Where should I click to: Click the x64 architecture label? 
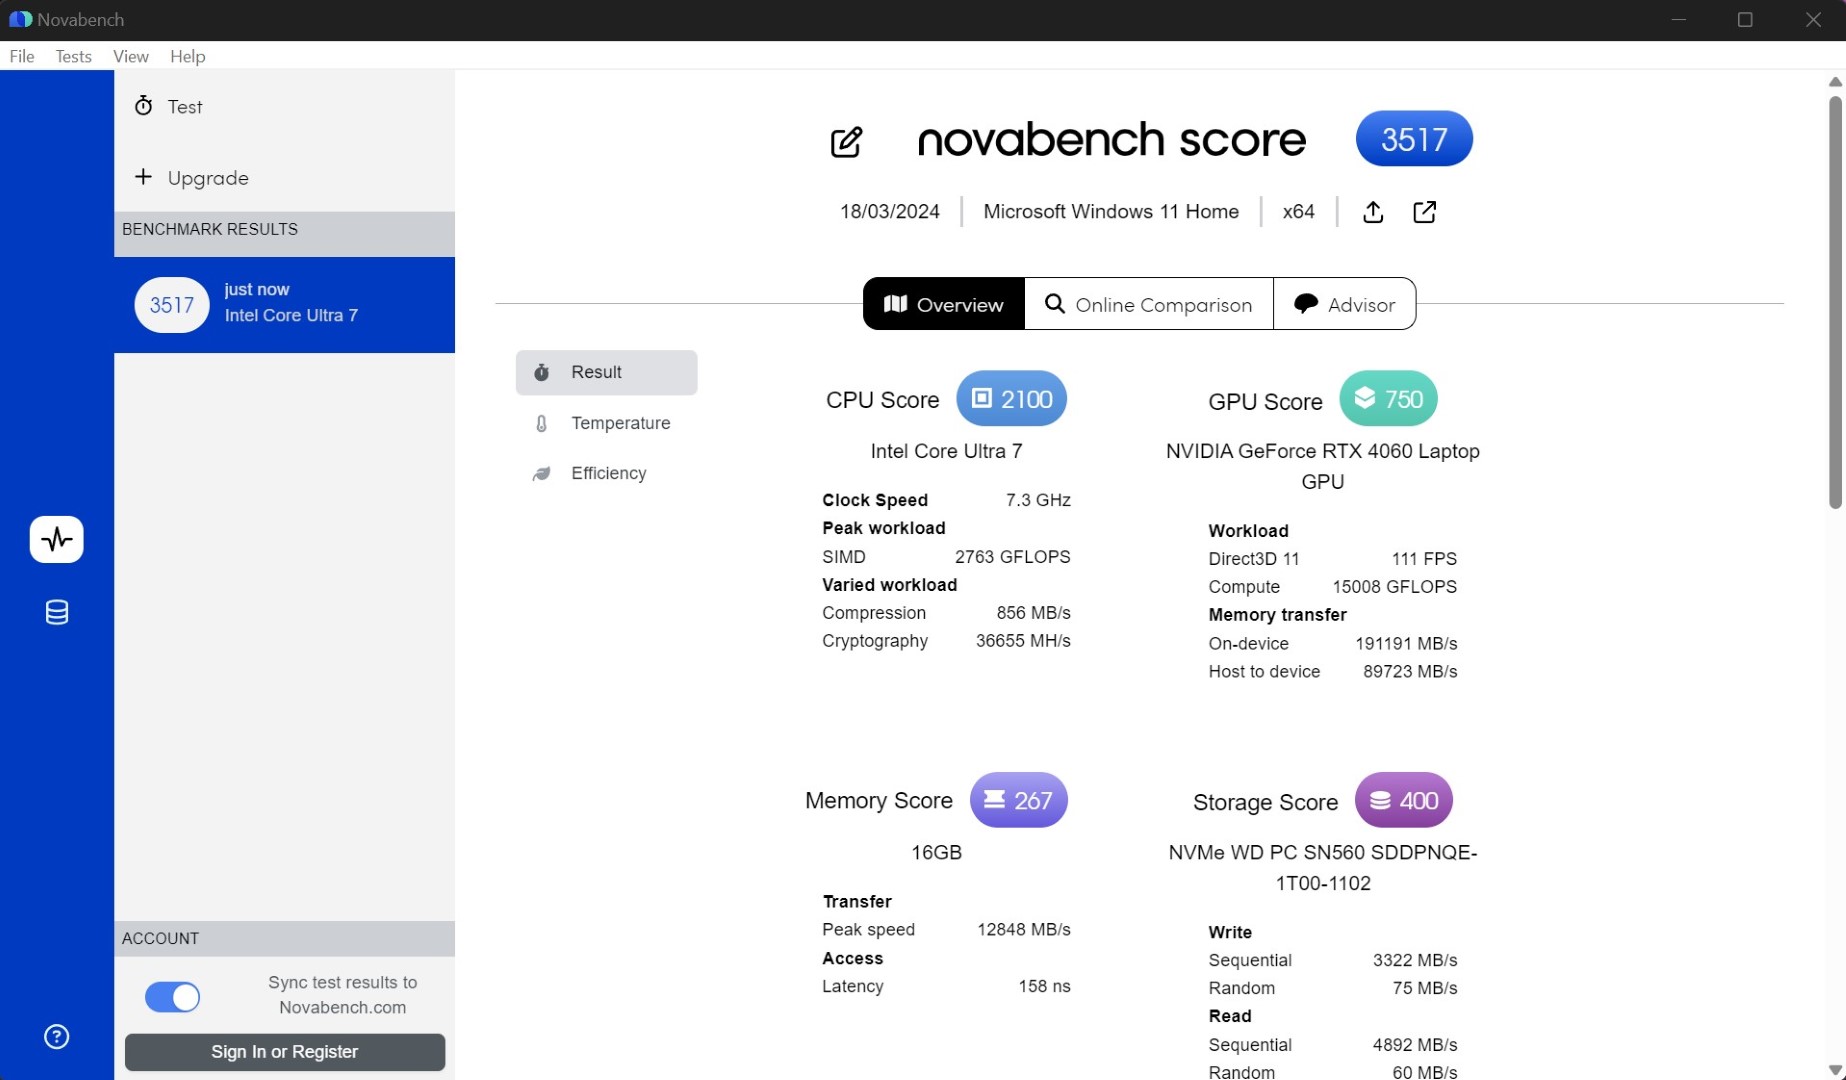coord(1298,212)
